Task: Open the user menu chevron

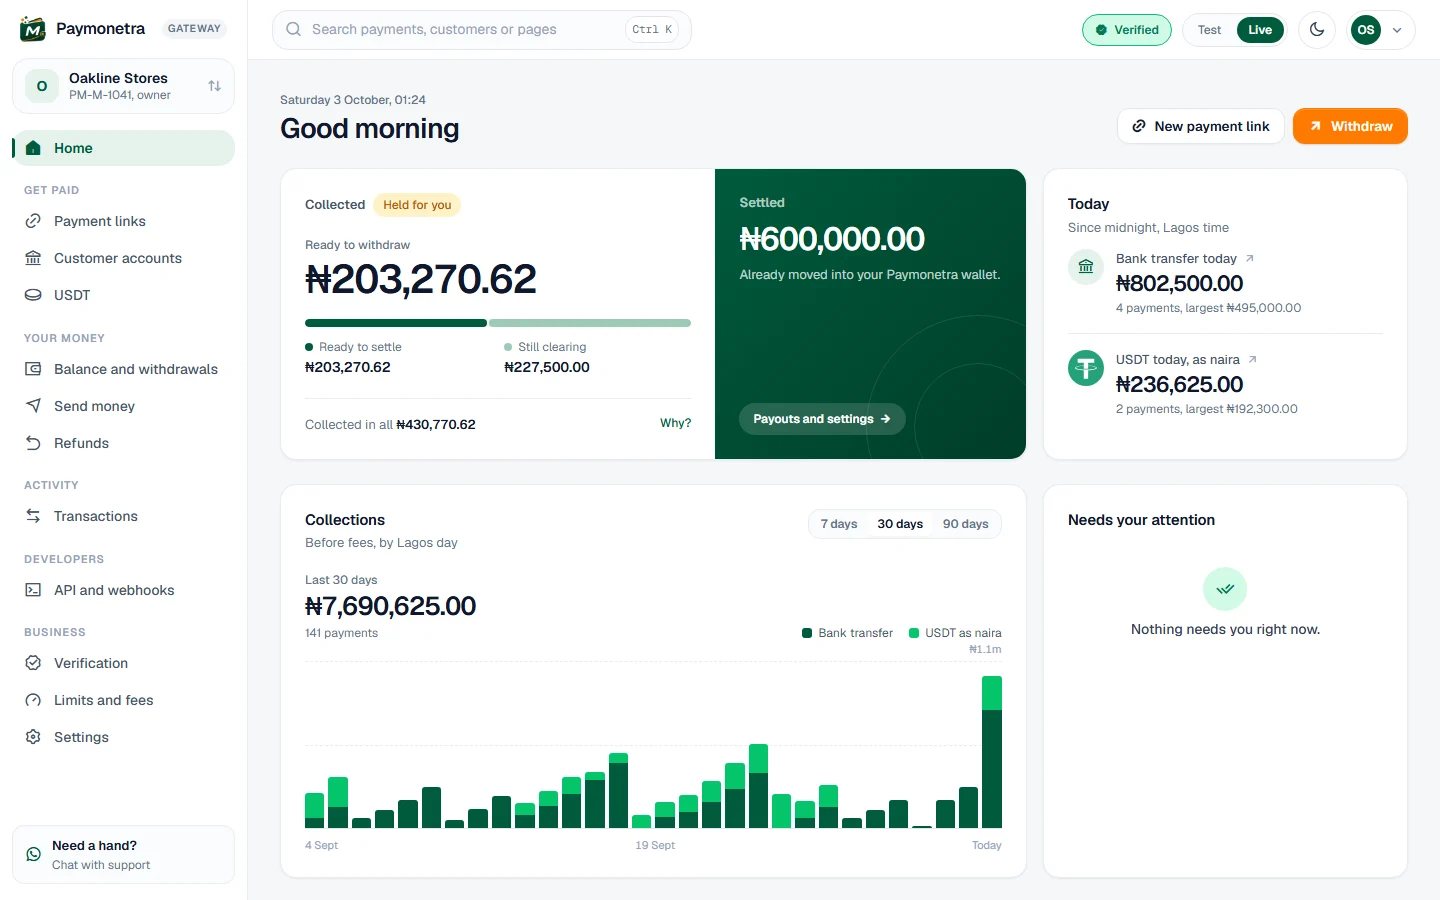Action: [x=1397, y=30]
